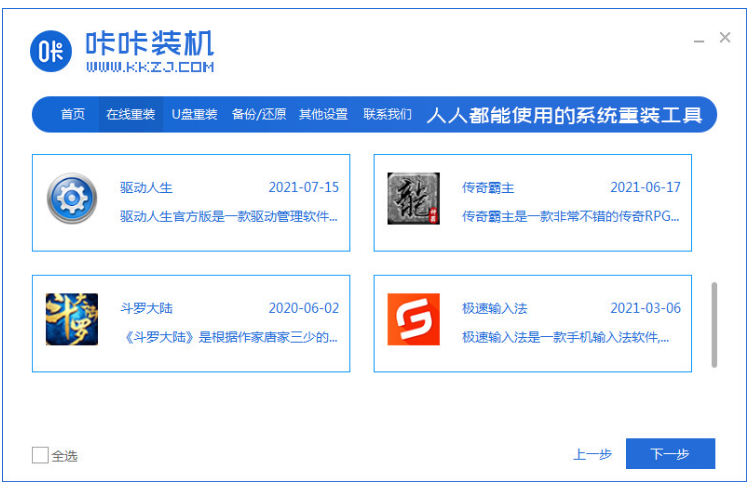Open the U盘重装 tab

coord(194,114)
